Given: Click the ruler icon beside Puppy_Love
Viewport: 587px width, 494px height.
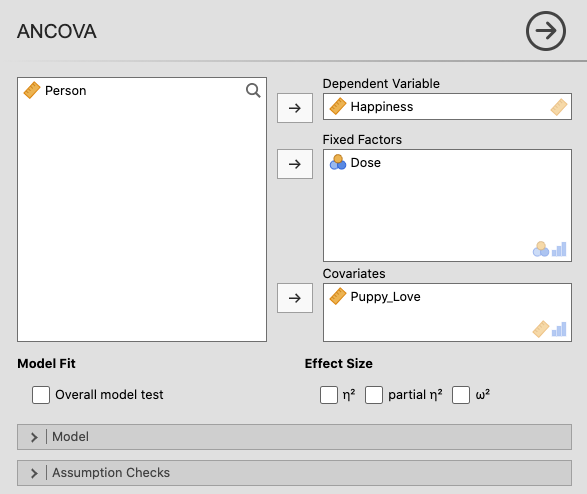Looking at the screenshot, I should [338, 296].
